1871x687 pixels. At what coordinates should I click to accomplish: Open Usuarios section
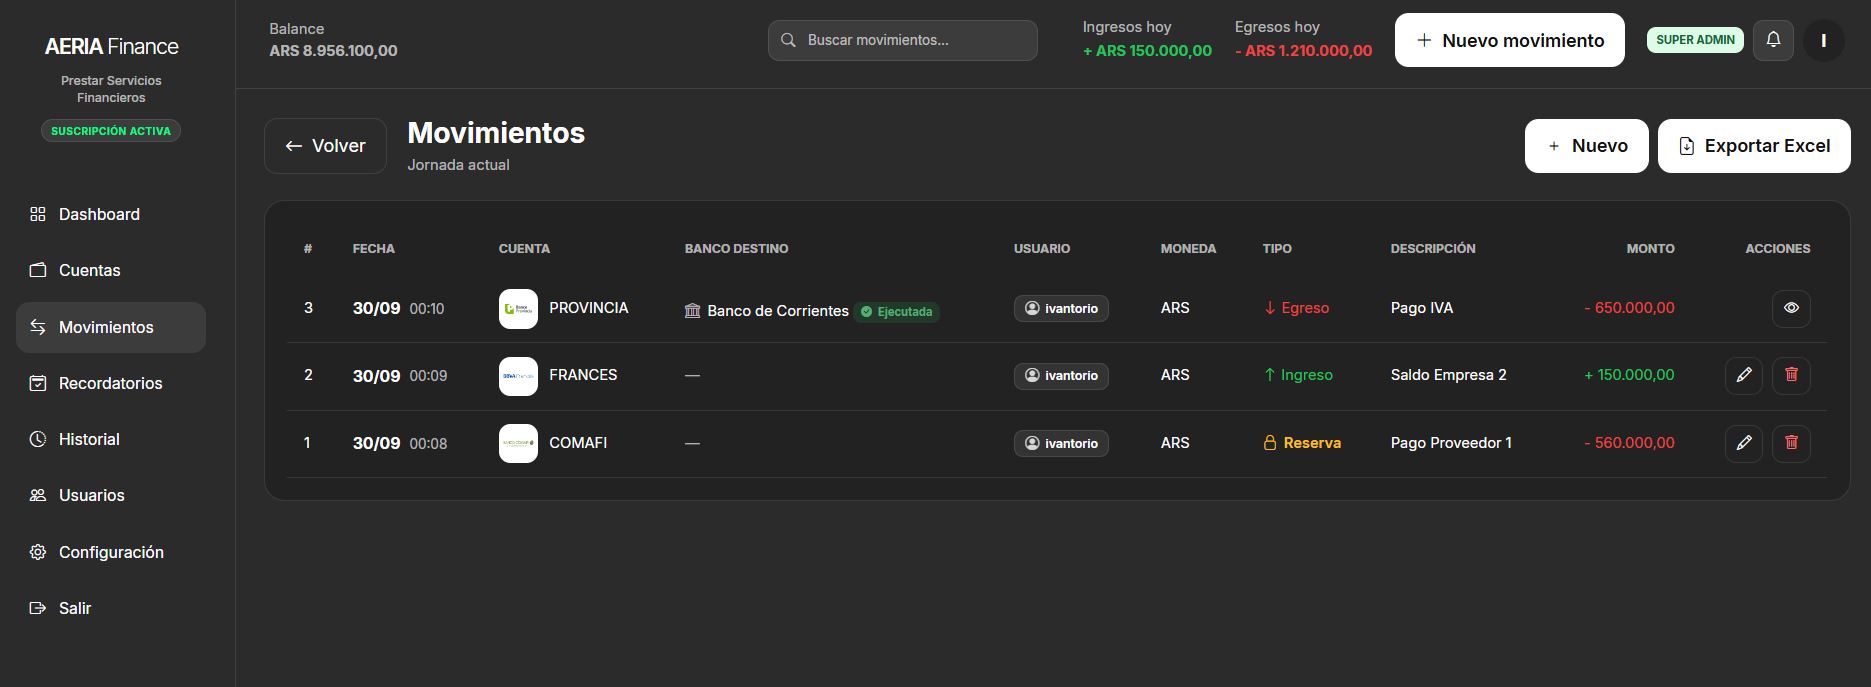[x=110, y=495]
